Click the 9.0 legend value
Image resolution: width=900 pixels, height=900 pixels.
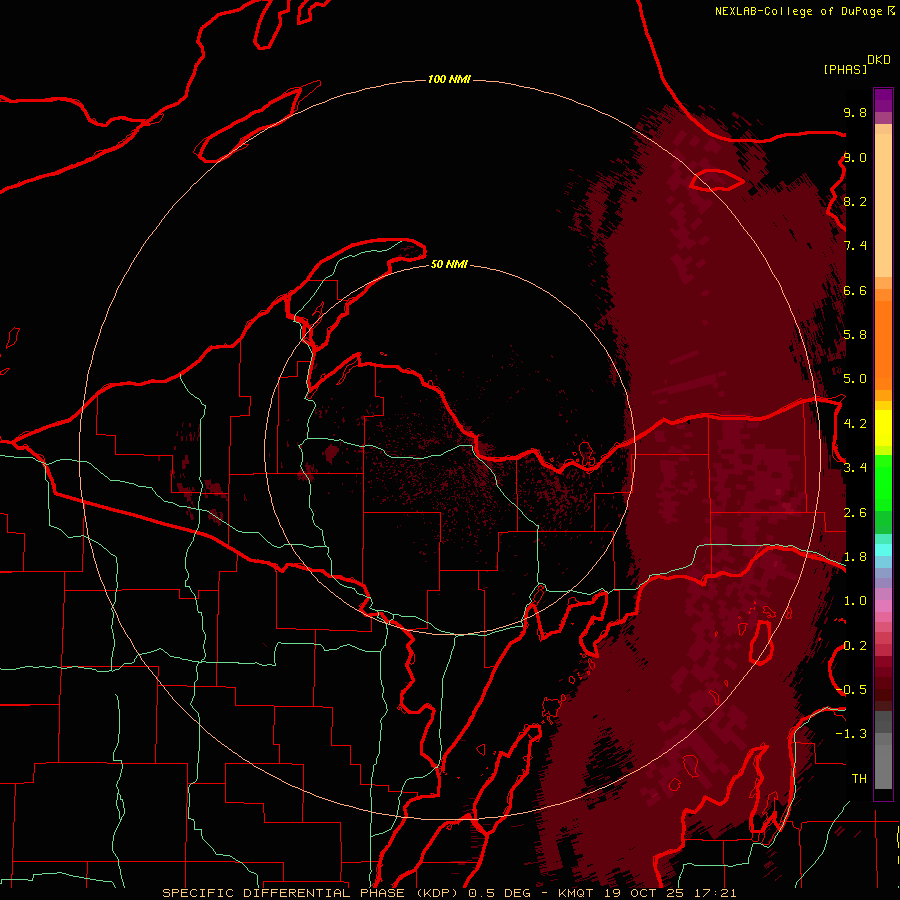[x=855, y=157]
